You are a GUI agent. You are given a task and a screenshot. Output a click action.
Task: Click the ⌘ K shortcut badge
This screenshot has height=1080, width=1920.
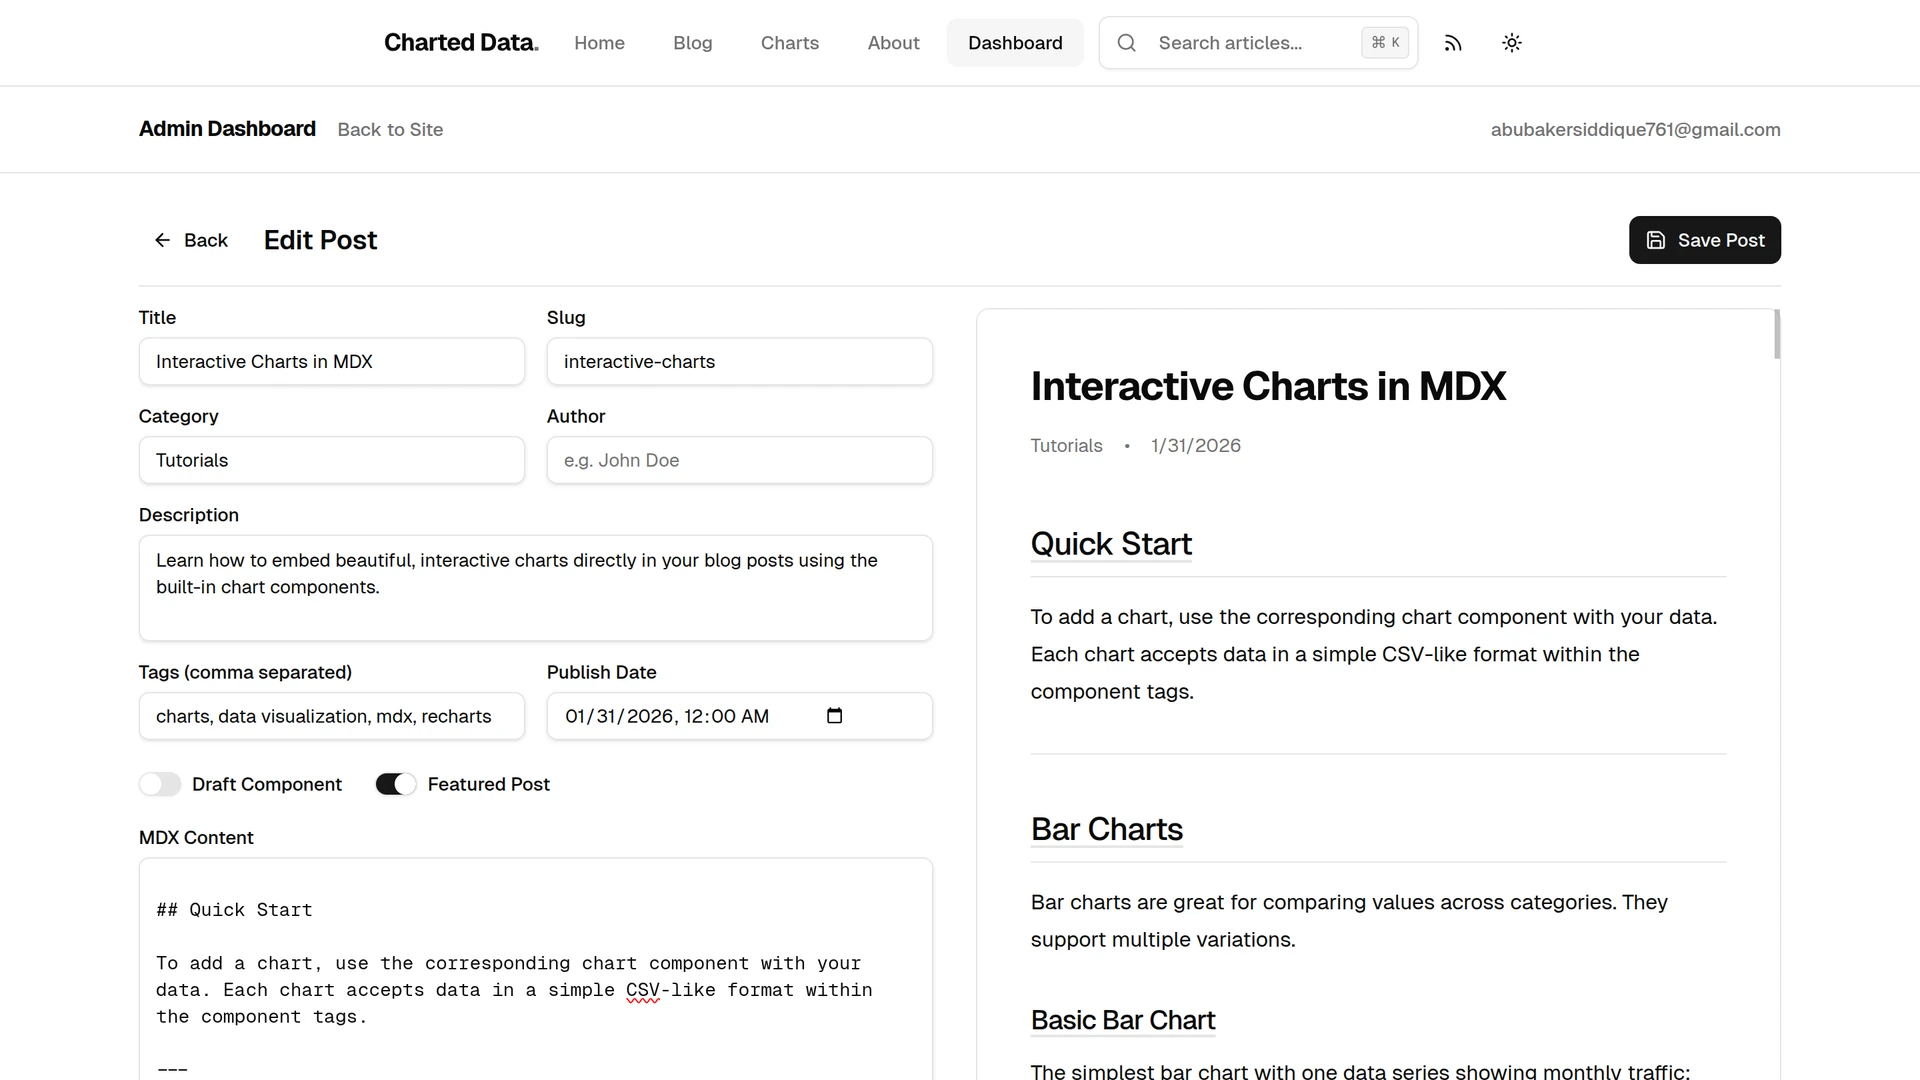click(x=1385, y=43)
